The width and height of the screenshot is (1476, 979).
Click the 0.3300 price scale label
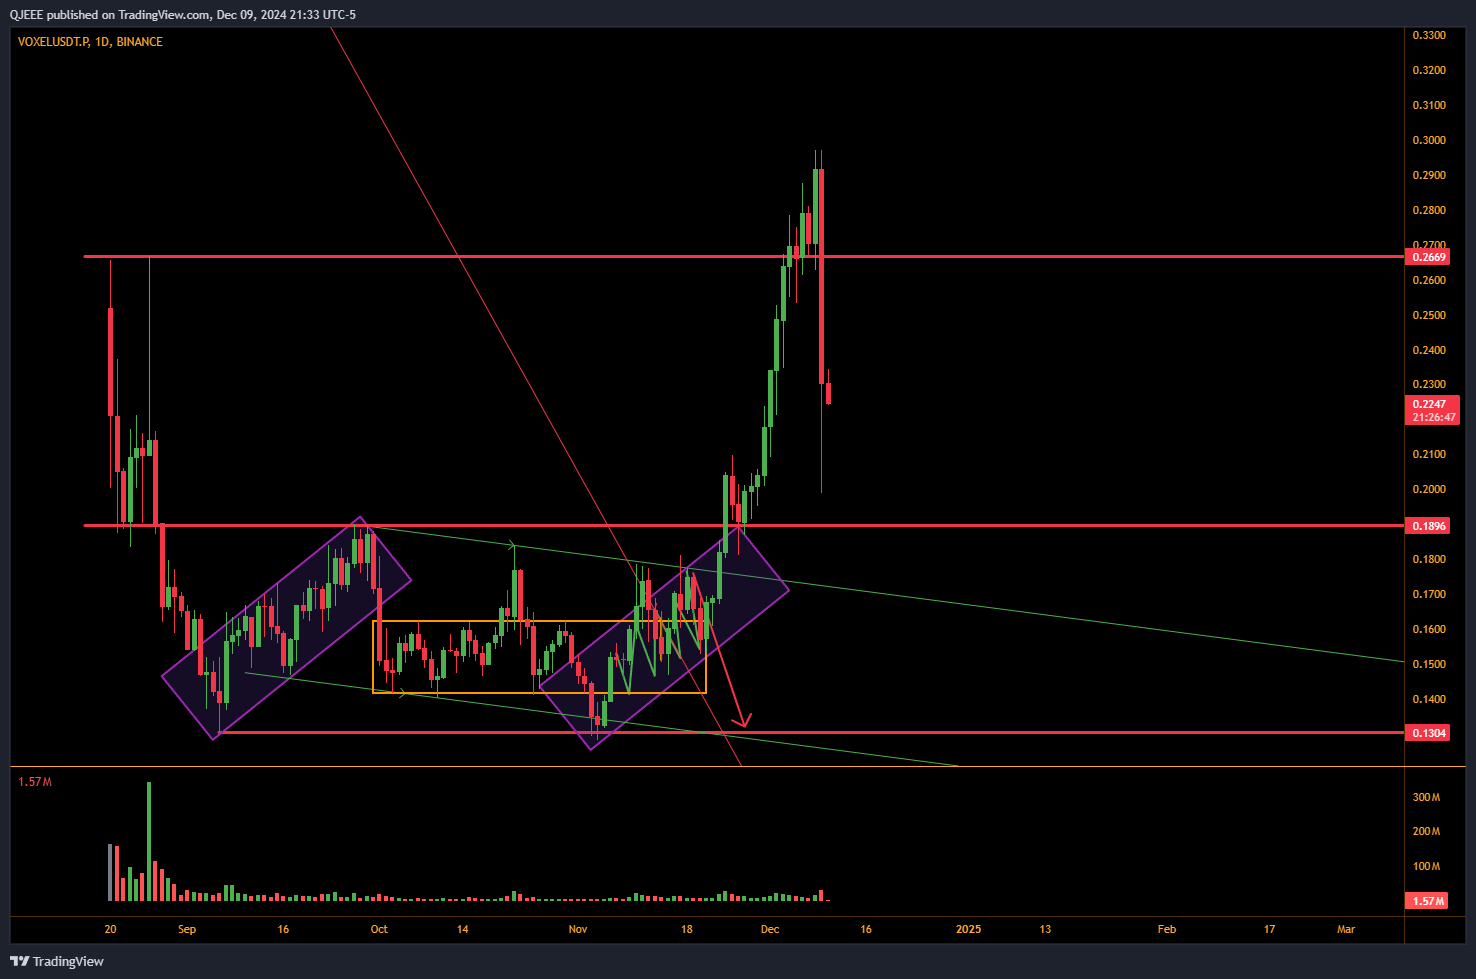[1429, 35]
